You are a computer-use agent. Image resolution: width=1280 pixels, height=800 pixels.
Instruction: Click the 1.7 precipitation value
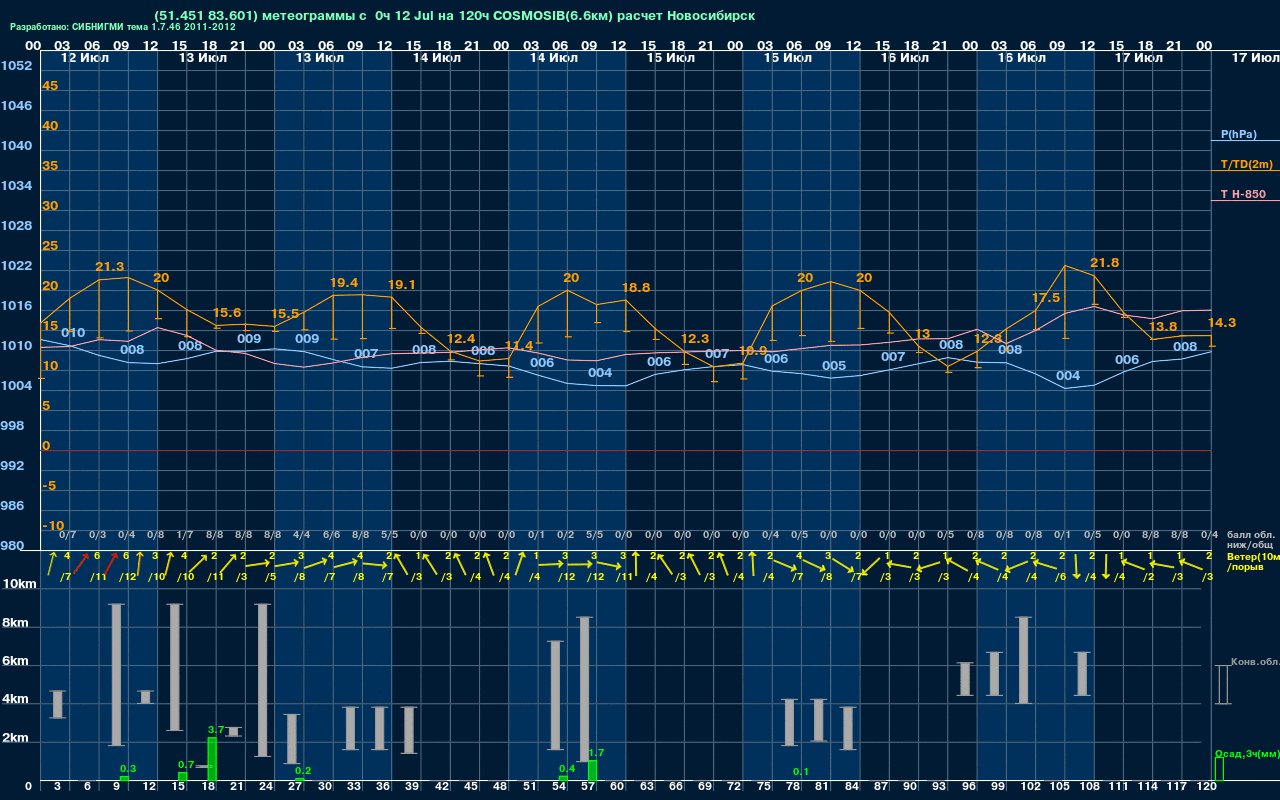coord(597,752)
